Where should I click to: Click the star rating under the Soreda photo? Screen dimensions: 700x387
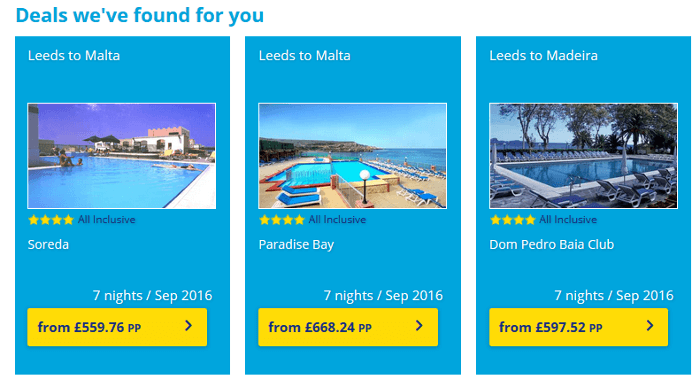[x=50, y=220]
